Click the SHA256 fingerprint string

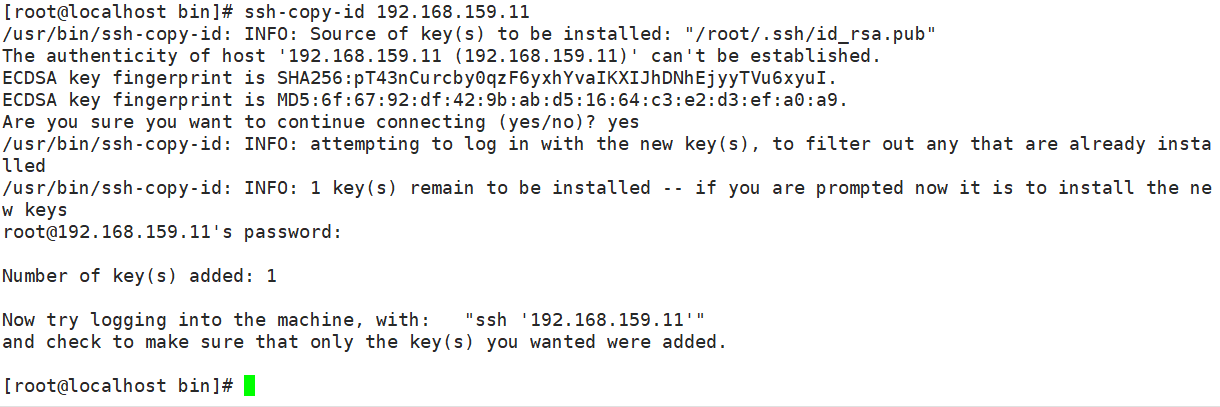pyautogui.click(x=558, y=78)
